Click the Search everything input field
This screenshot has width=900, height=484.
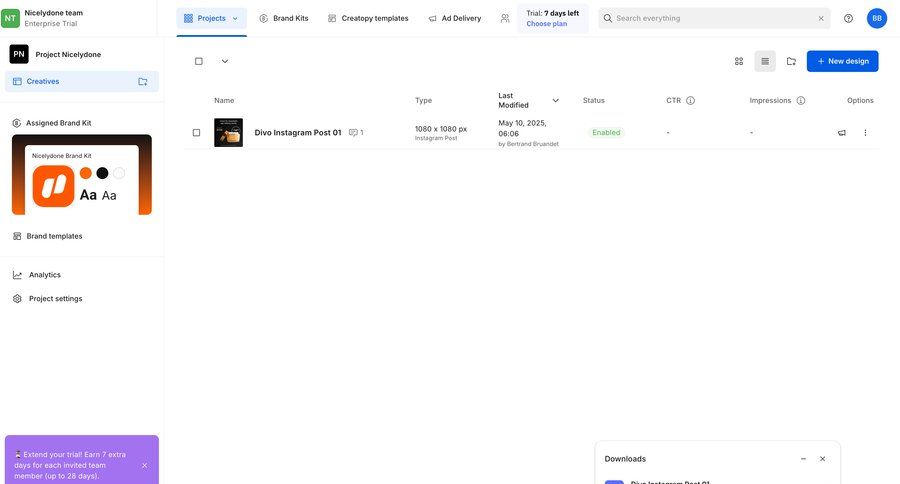click(x=712, y=18)
